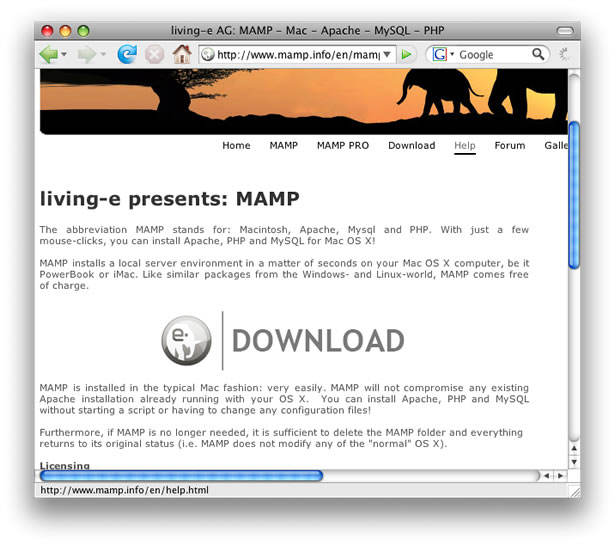Click the horizontal scrollbar left arrow

547,476
